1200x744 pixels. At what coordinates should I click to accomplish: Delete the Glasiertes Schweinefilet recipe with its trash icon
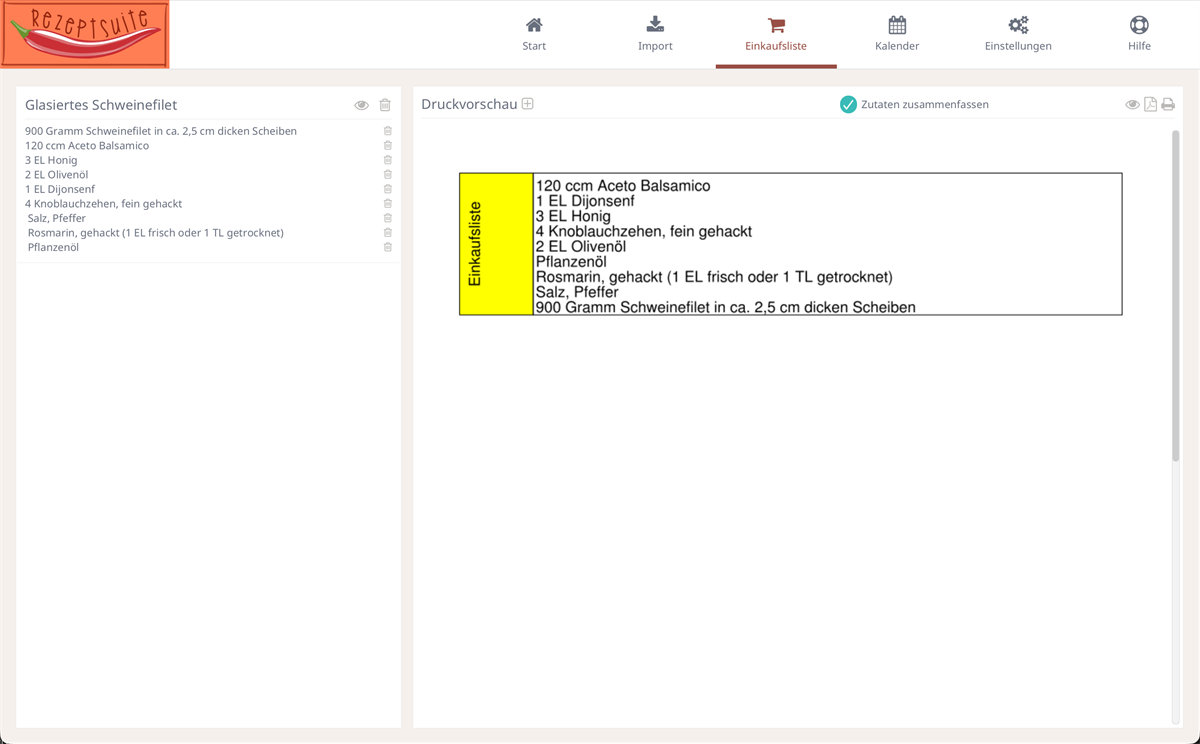385,105
